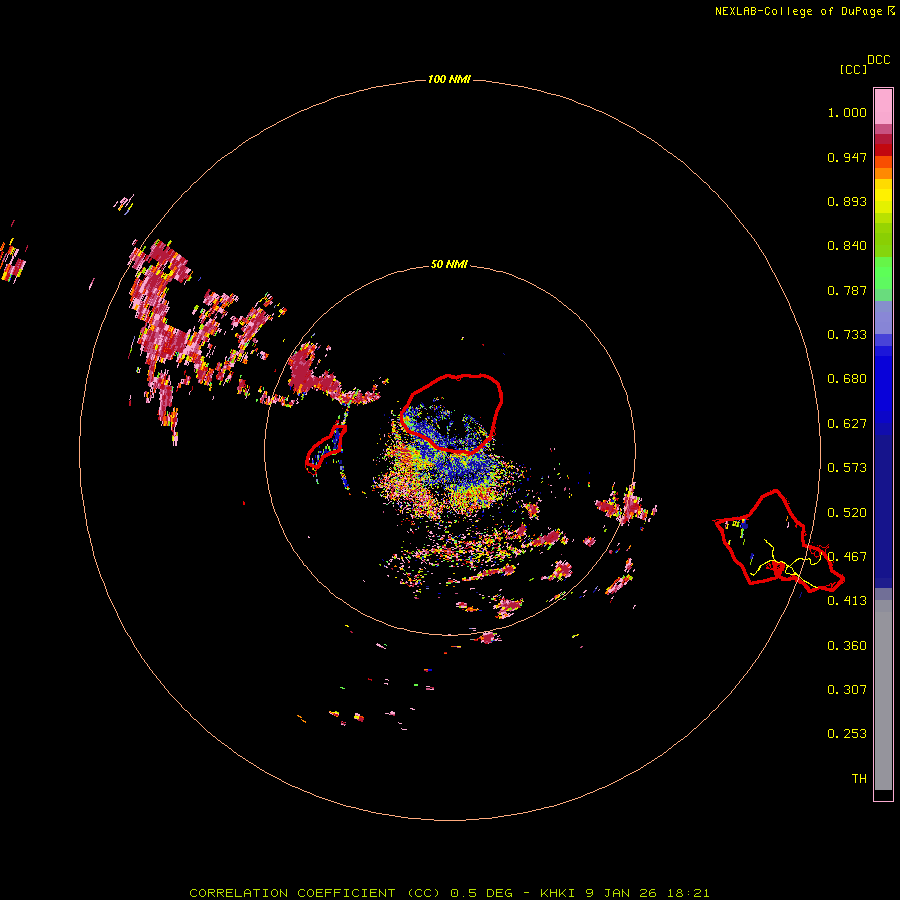Click the TH threshold label on the scale
The width and height of the screenshot is (900, 900).
click(859, 779)
